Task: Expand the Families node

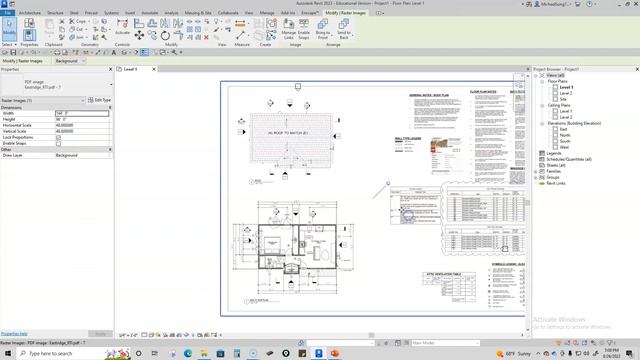Action: (x=536, y=171)
